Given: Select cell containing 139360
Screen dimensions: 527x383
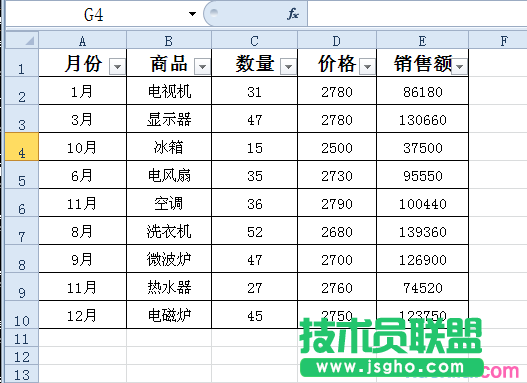Looking at the screenshot, I should (422, 231).
